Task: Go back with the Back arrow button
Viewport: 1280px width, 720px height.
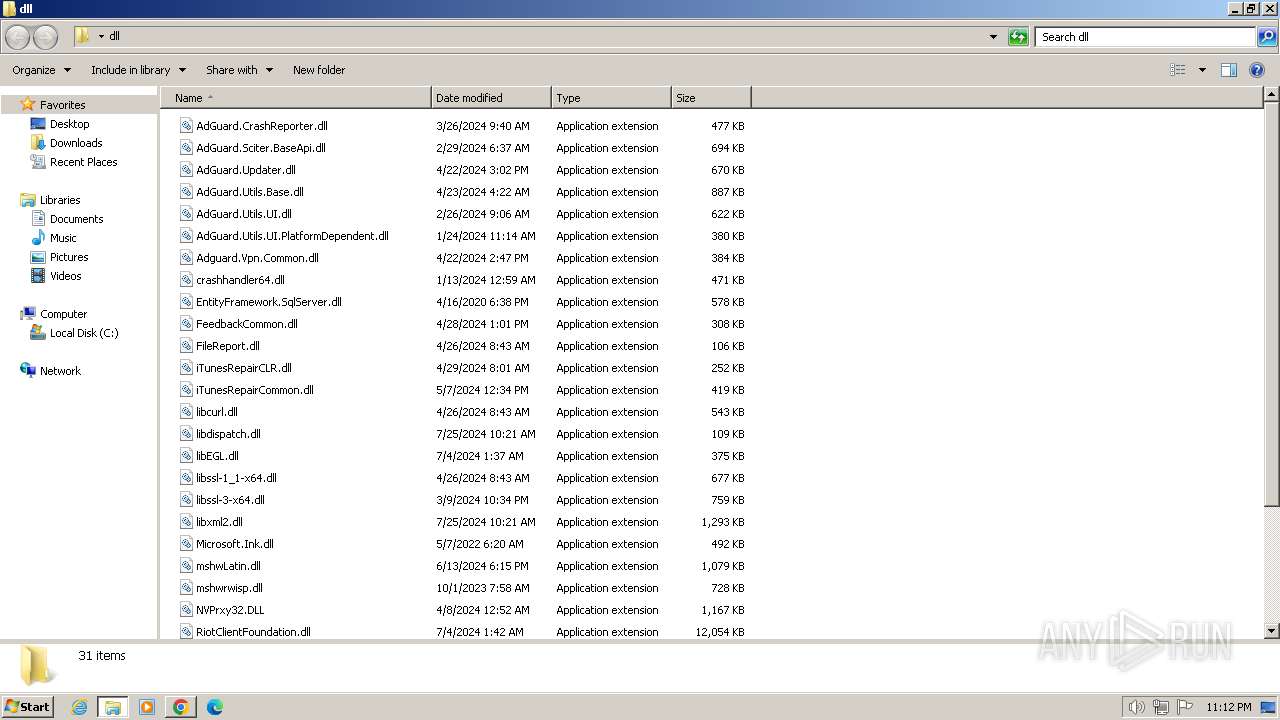Action: 17,37
